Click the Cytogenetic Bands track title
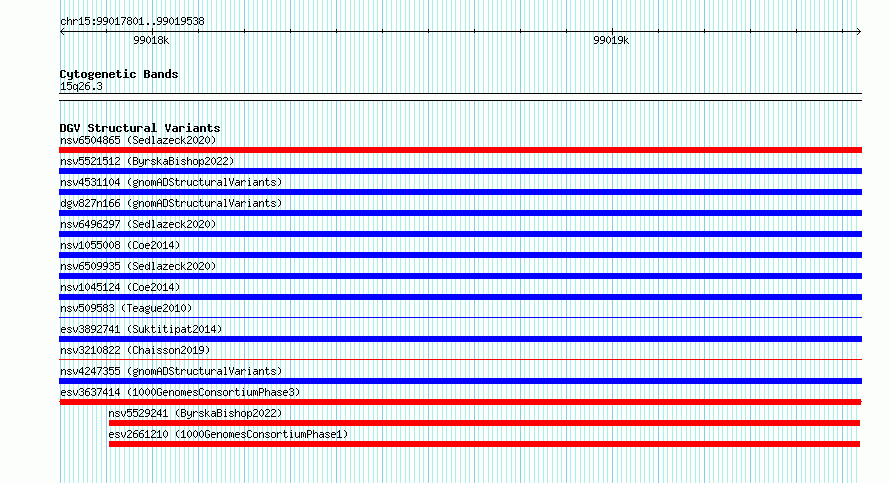The height and width of the screenshot is (483, 890). point(119,74)
